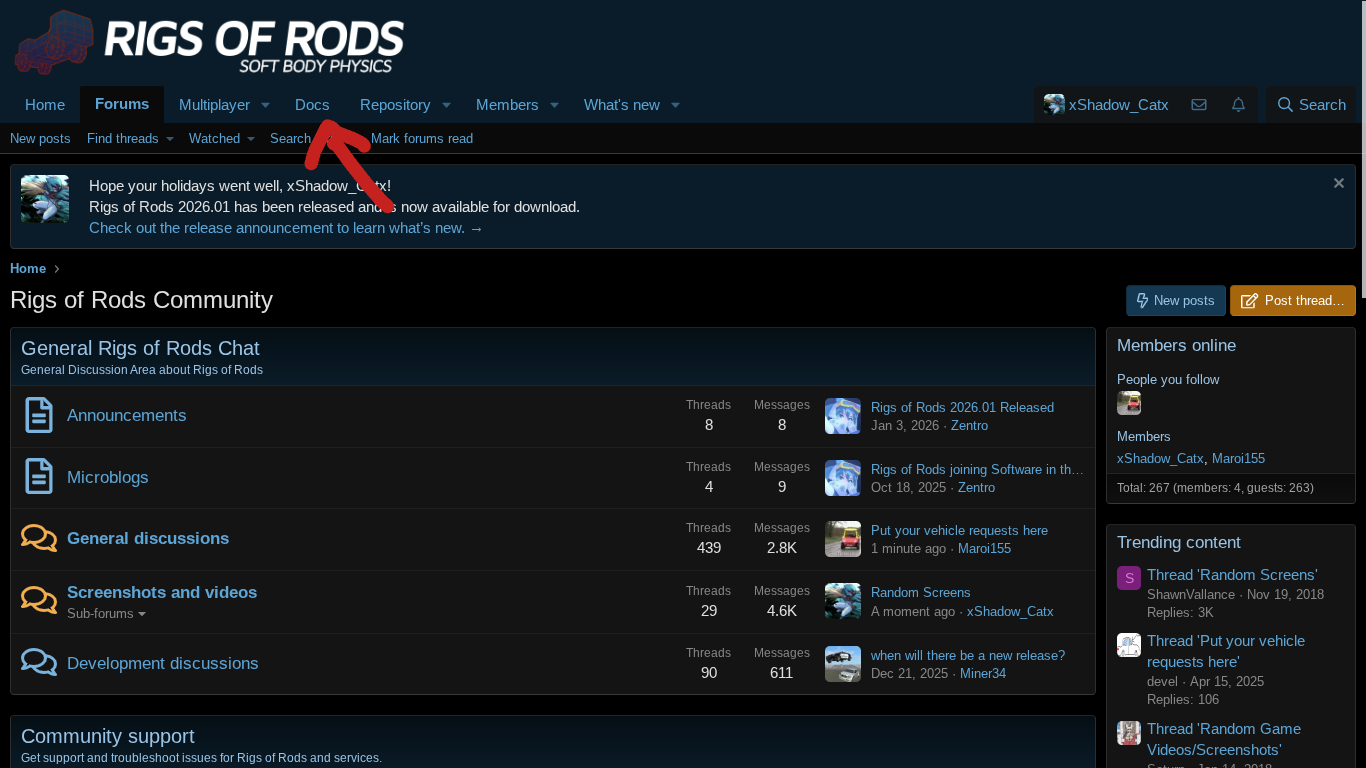The width and height of the screenshot is (1366, 768).
Task: Expand the Multiplayer menu arrow
Action: (x=266, y=105)
